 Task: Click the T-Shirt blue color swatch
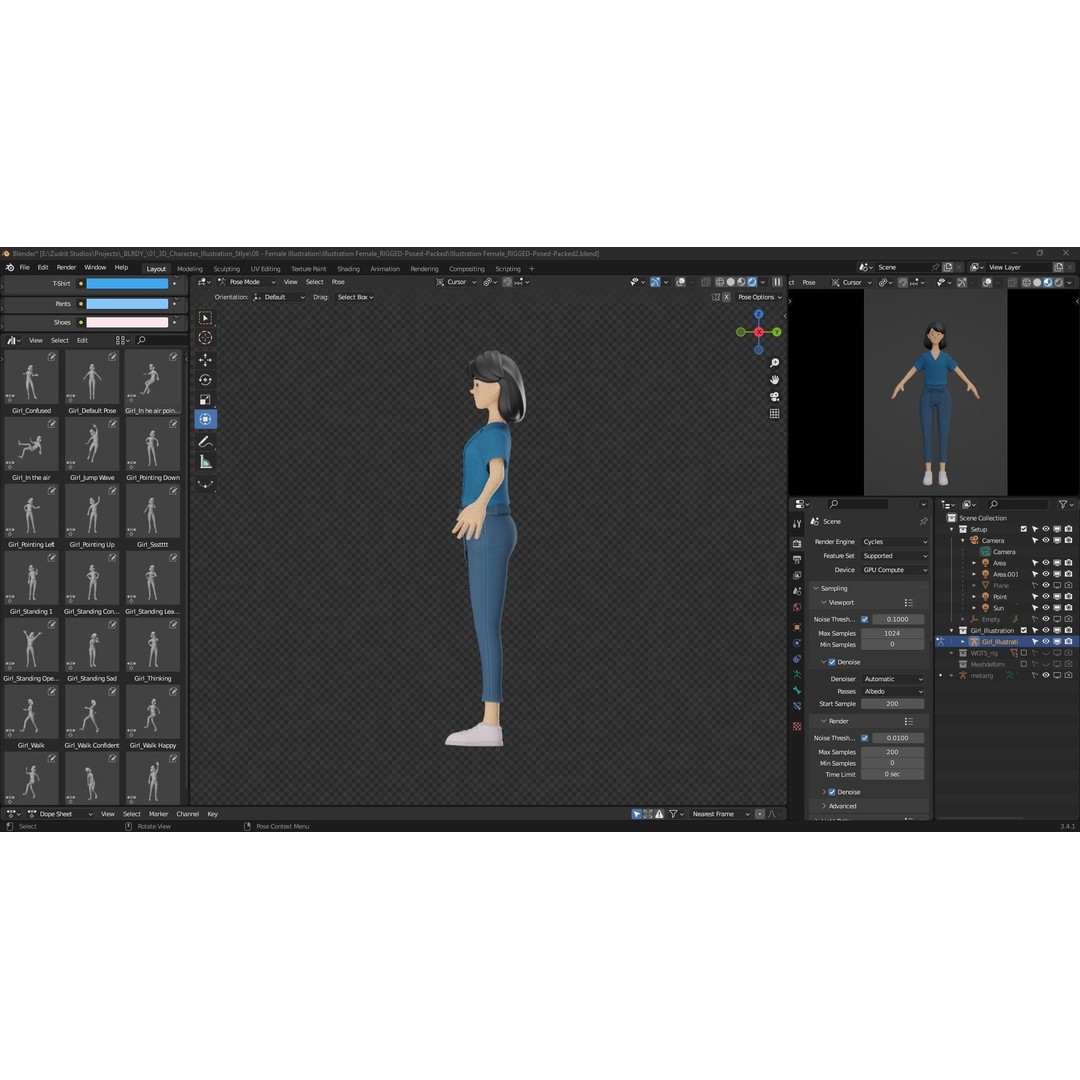[127, 283]
